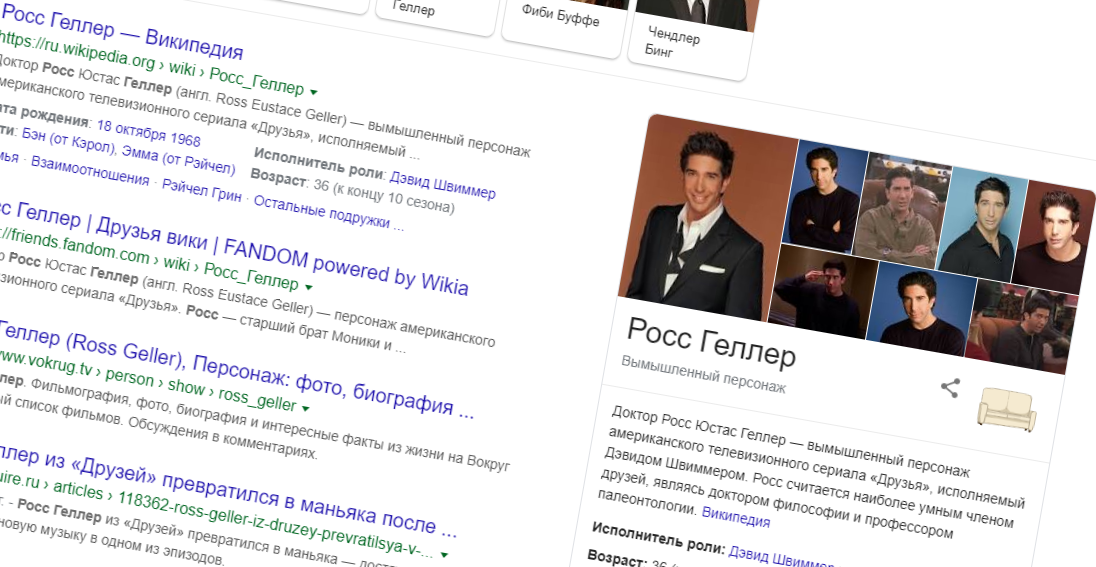Go to the Рэйчел Грин sitelink
This screenshot has height=567, width=1096.
[x=201, y=193]
